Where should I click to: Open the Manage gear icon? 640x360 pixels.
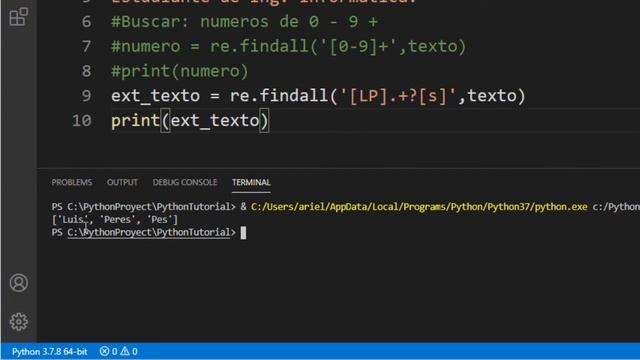click(19, 322)
